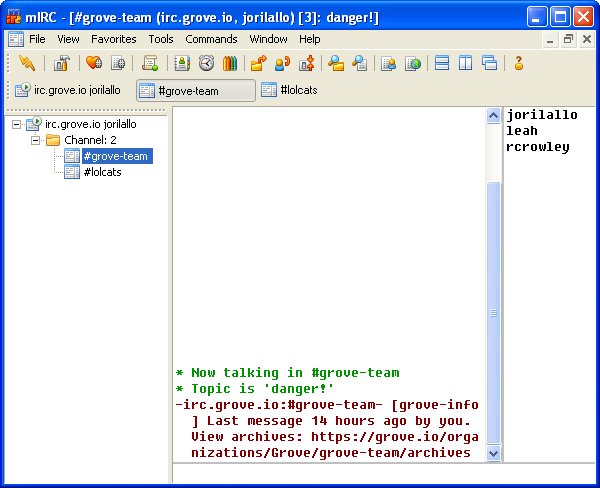Click the chat scrollbar up arrow

click(492, 116)
